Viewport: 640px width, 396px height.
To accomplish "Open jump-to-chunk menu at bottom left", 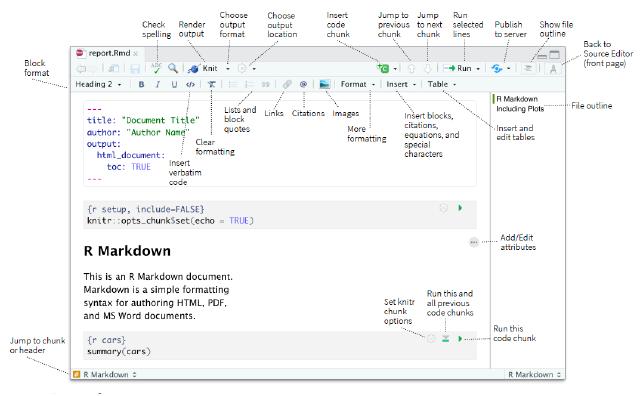I will coord(105,374).
